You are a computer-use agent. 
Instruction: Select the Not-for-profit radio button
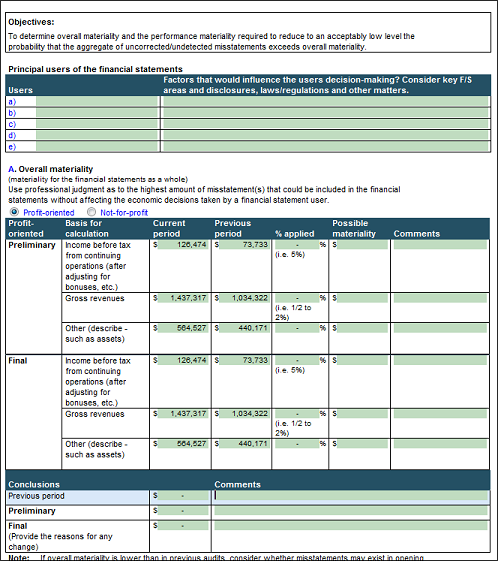point(92,212)
